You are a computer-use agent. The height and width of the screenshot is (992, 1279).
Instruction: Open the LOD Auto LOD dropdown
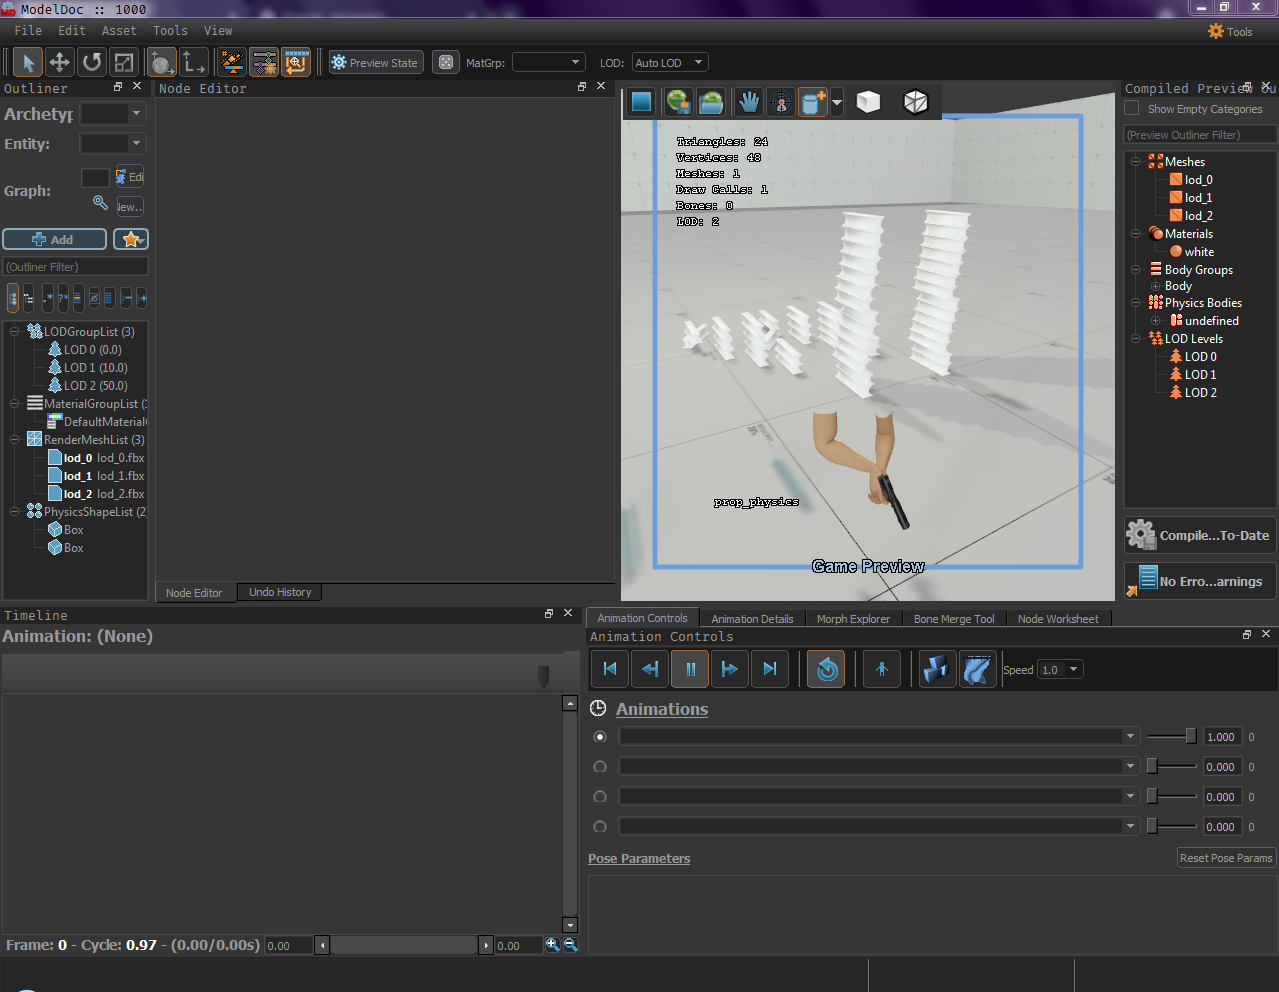pos(669,62)
